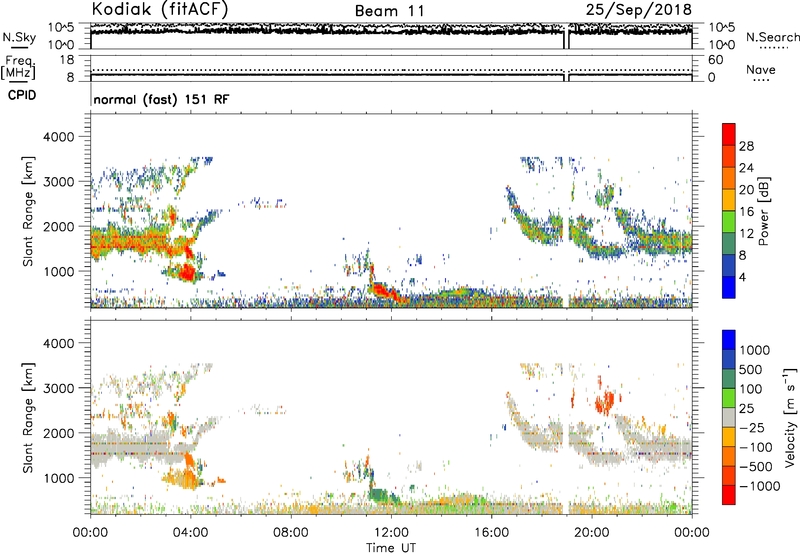Click the left '10^5' noise axis tick

coord(61,27)
